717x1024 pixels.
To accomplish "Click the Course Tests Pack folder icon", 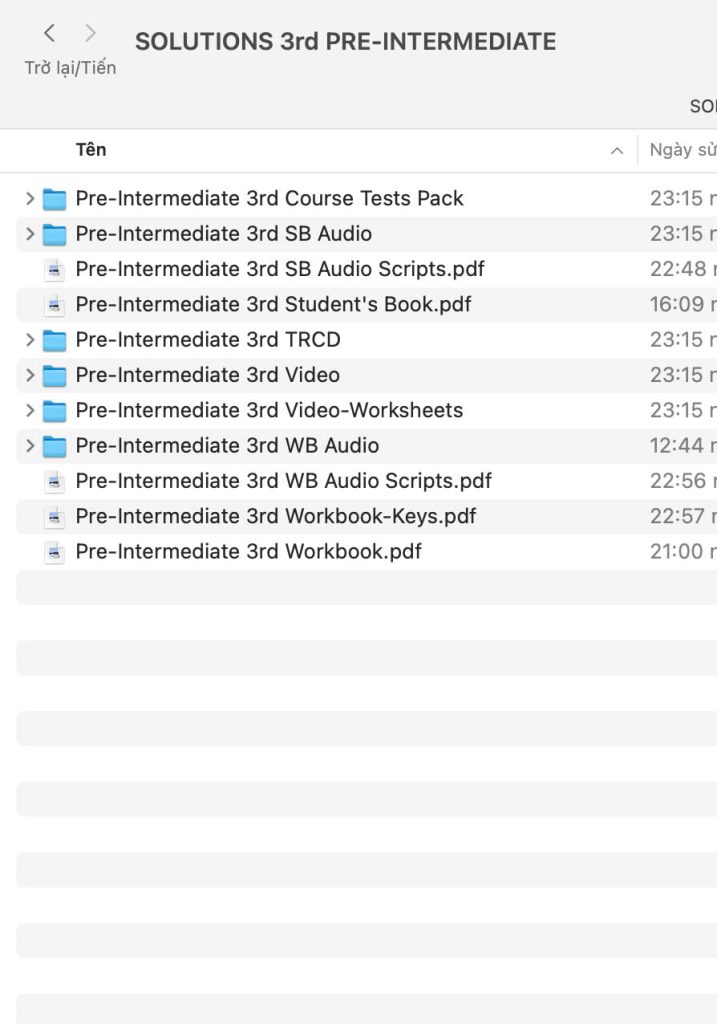I will click(54, 199).
